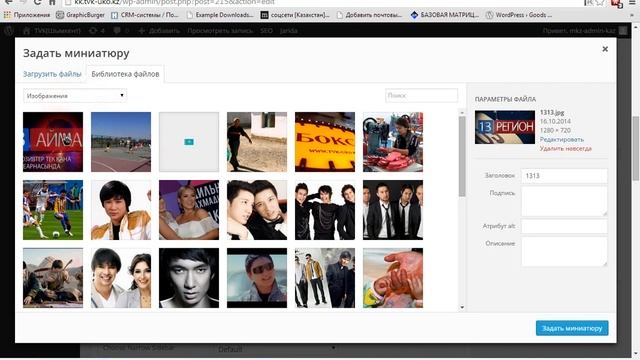Open the Изображения media type dropdown

[x=75, y=96]
